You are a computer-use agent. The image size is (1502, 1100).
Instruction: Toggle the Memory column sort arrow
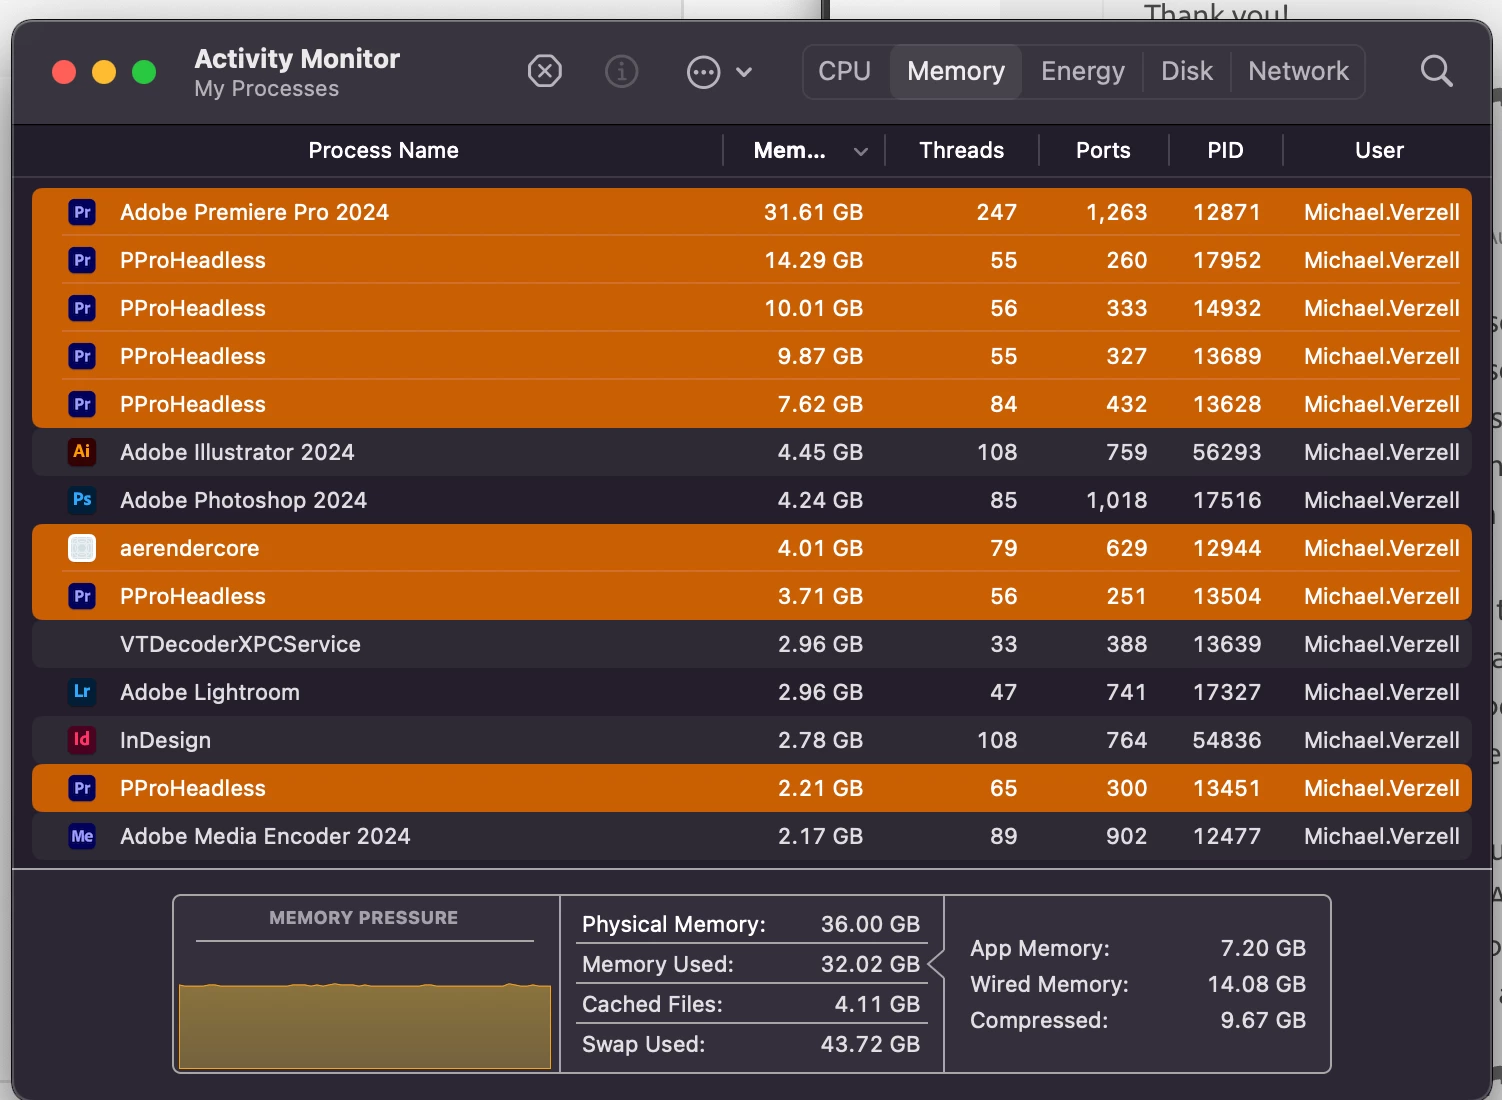pos(861,152)
